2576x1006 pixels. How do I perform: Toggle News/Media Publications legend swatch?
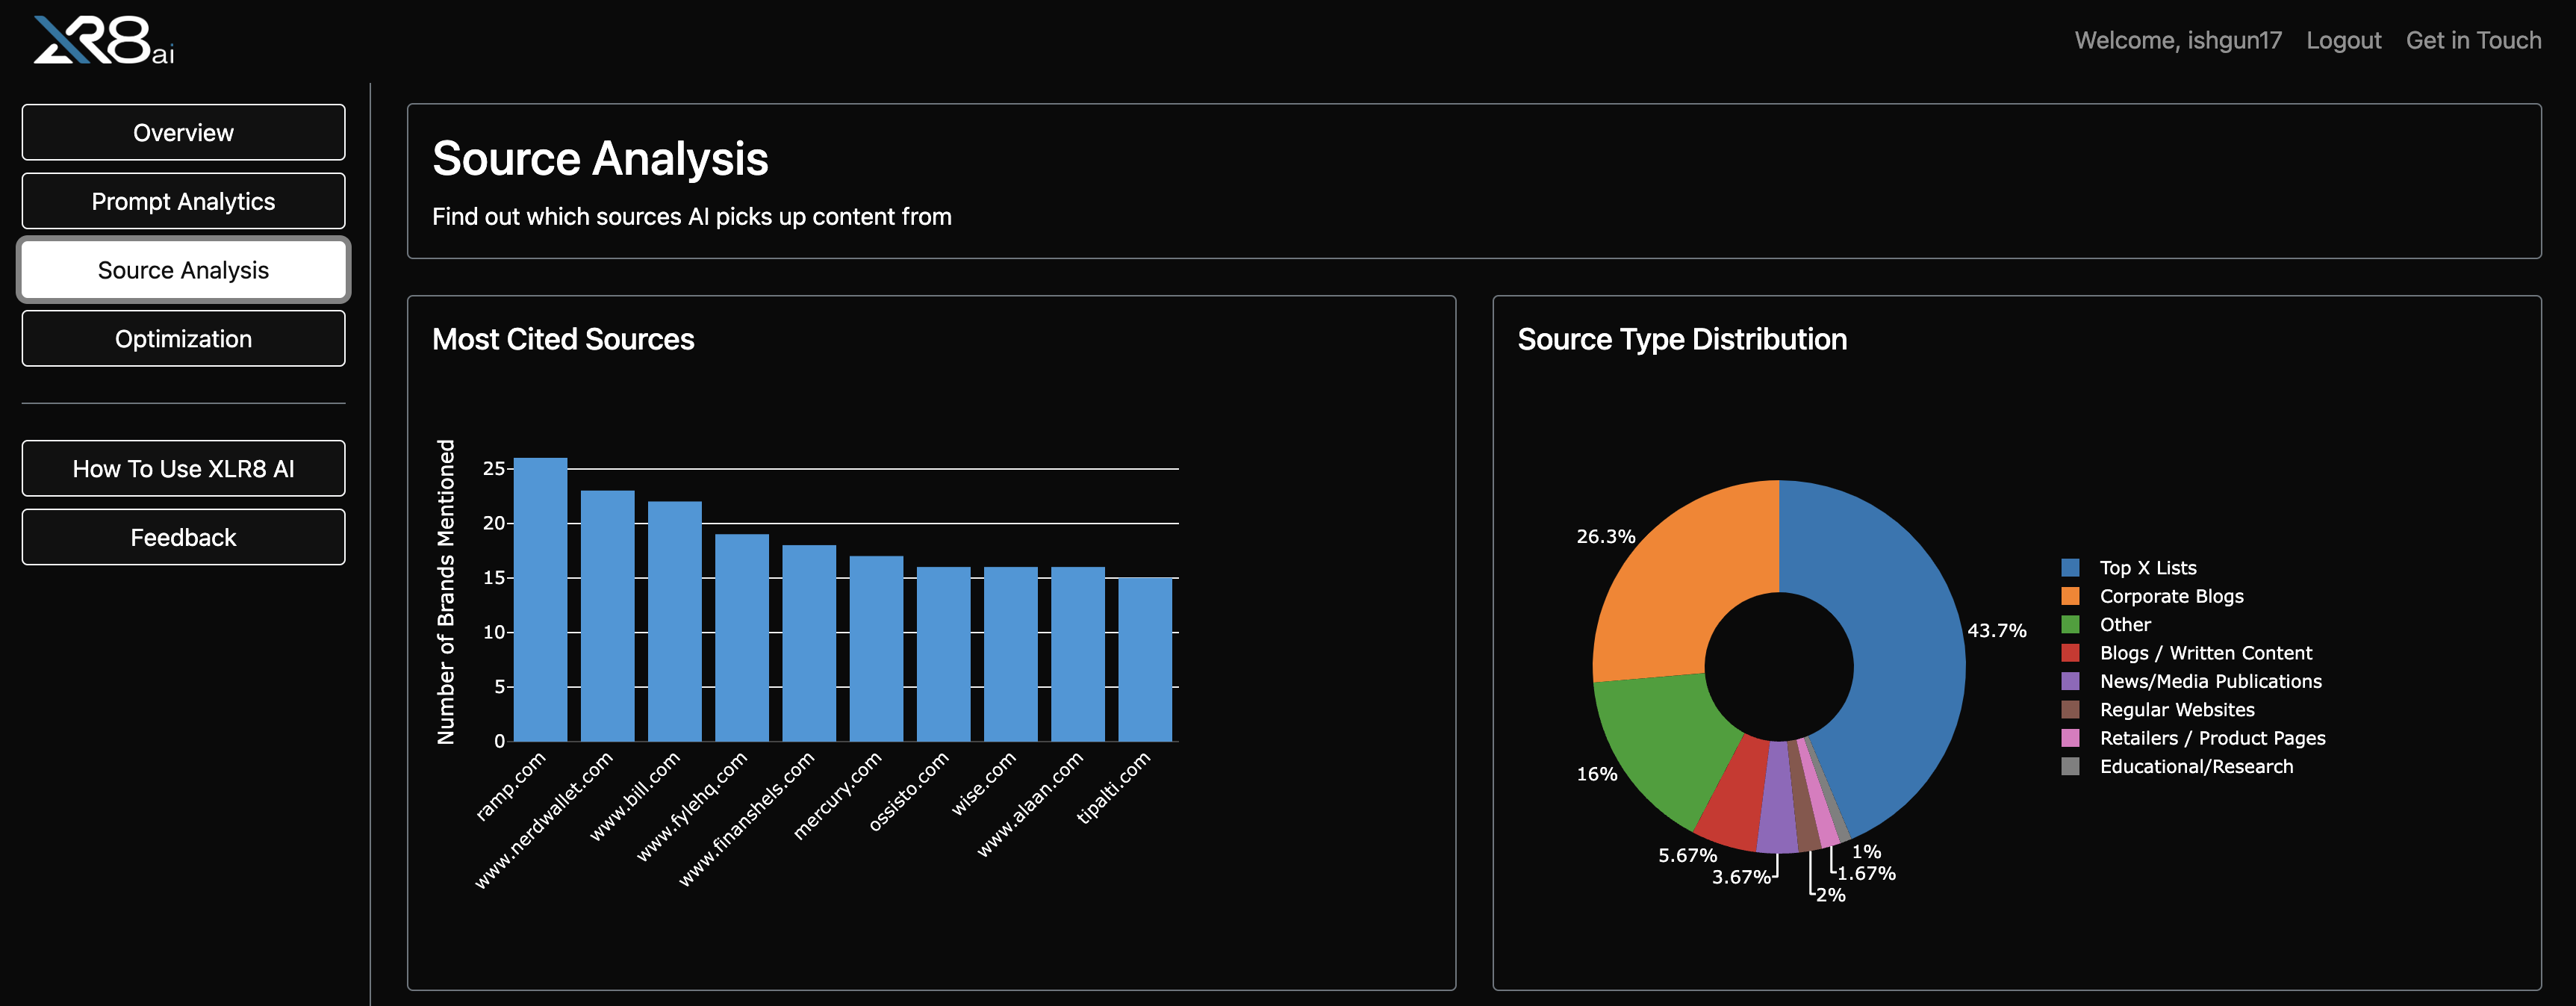point(2070,681)
